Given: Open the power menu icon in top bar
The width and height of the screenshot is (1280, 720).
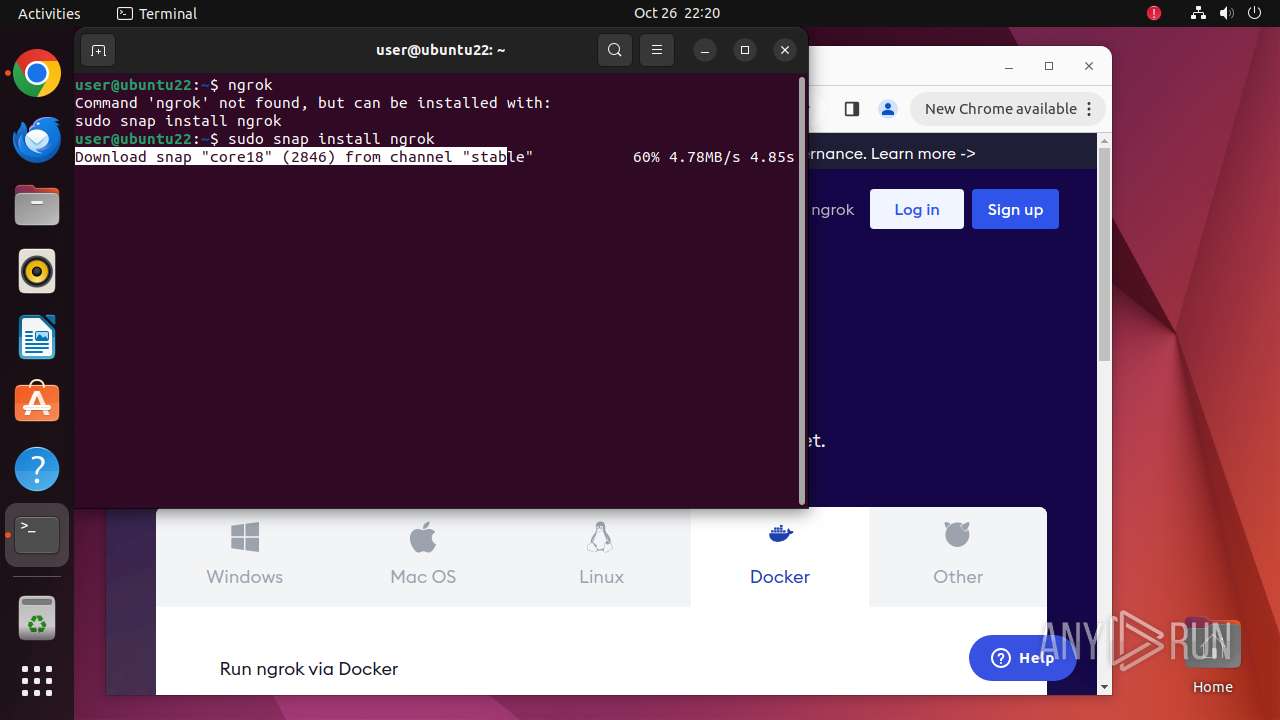Looking at the screenshot, I should (x=1254, y=14).
